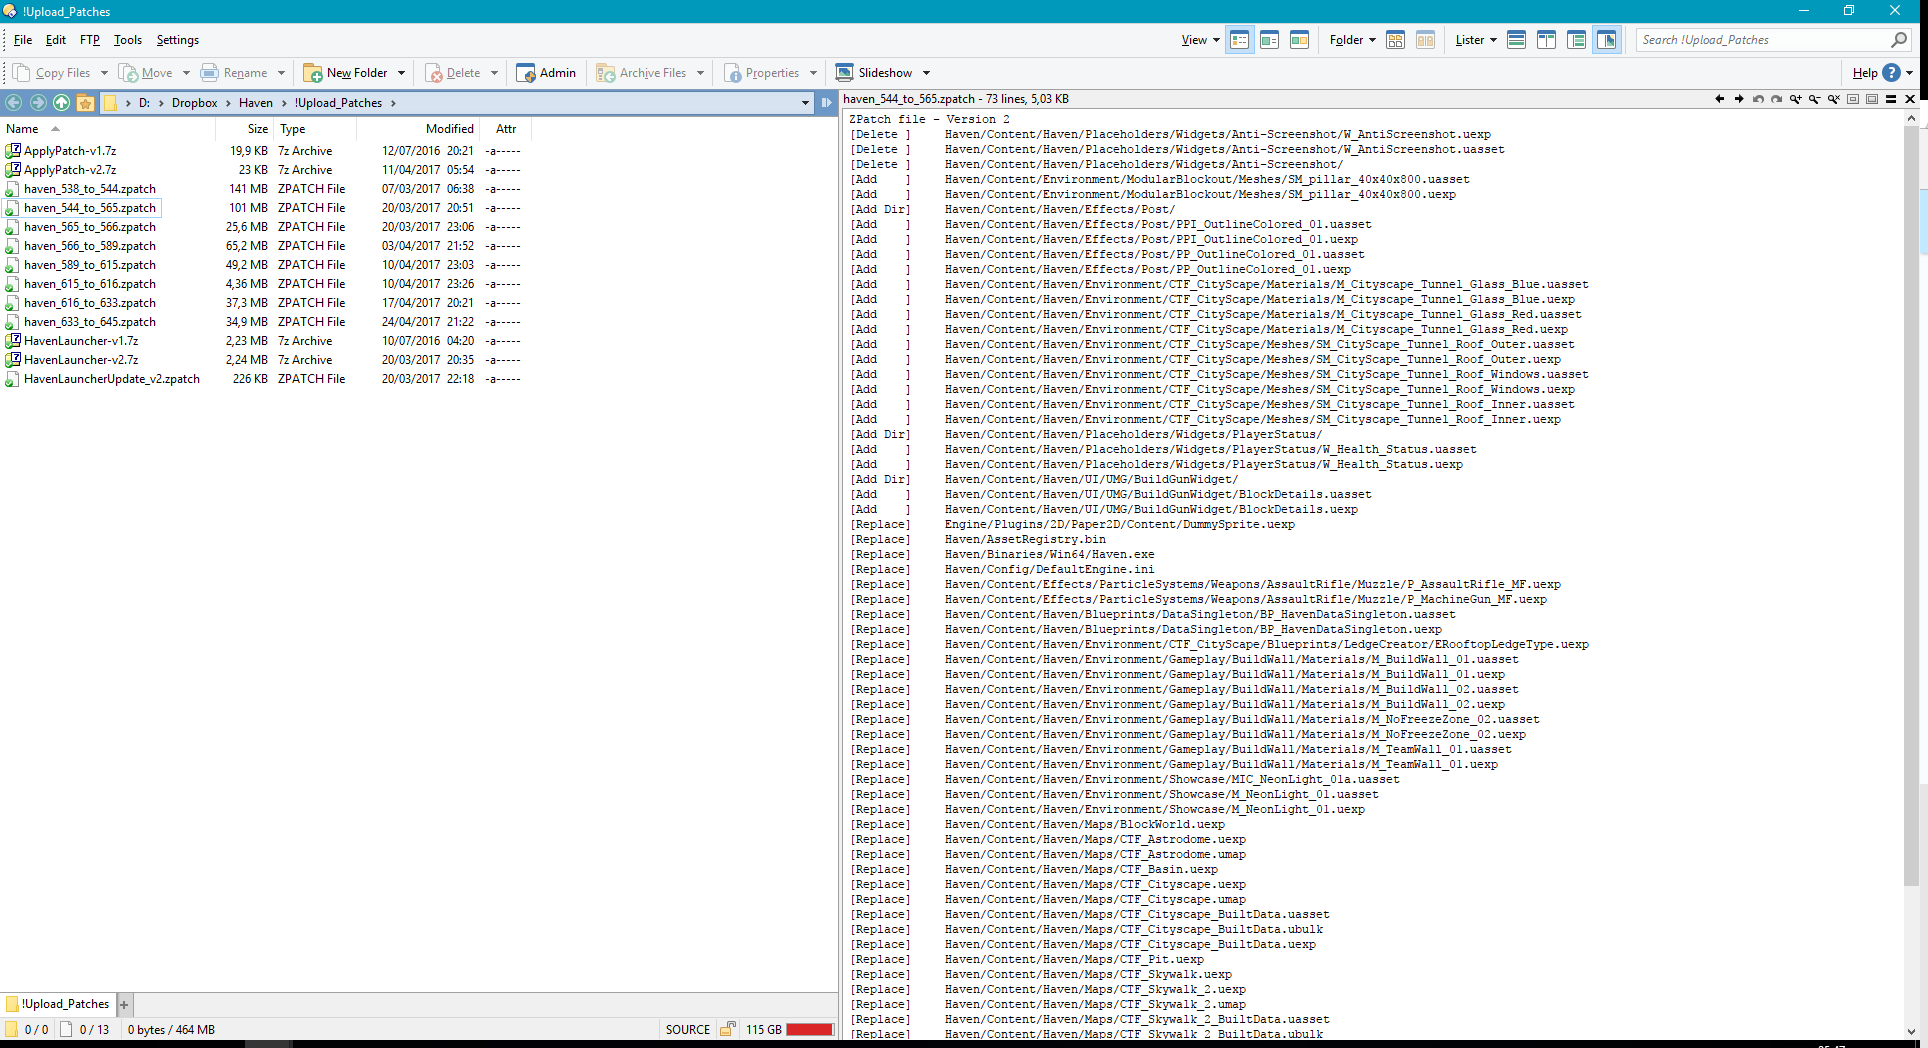Click the Dropbox breadcrumb in path bar
This screenshot has height=1048, width=1928.
pyautogui.click(x=194, y=103)
